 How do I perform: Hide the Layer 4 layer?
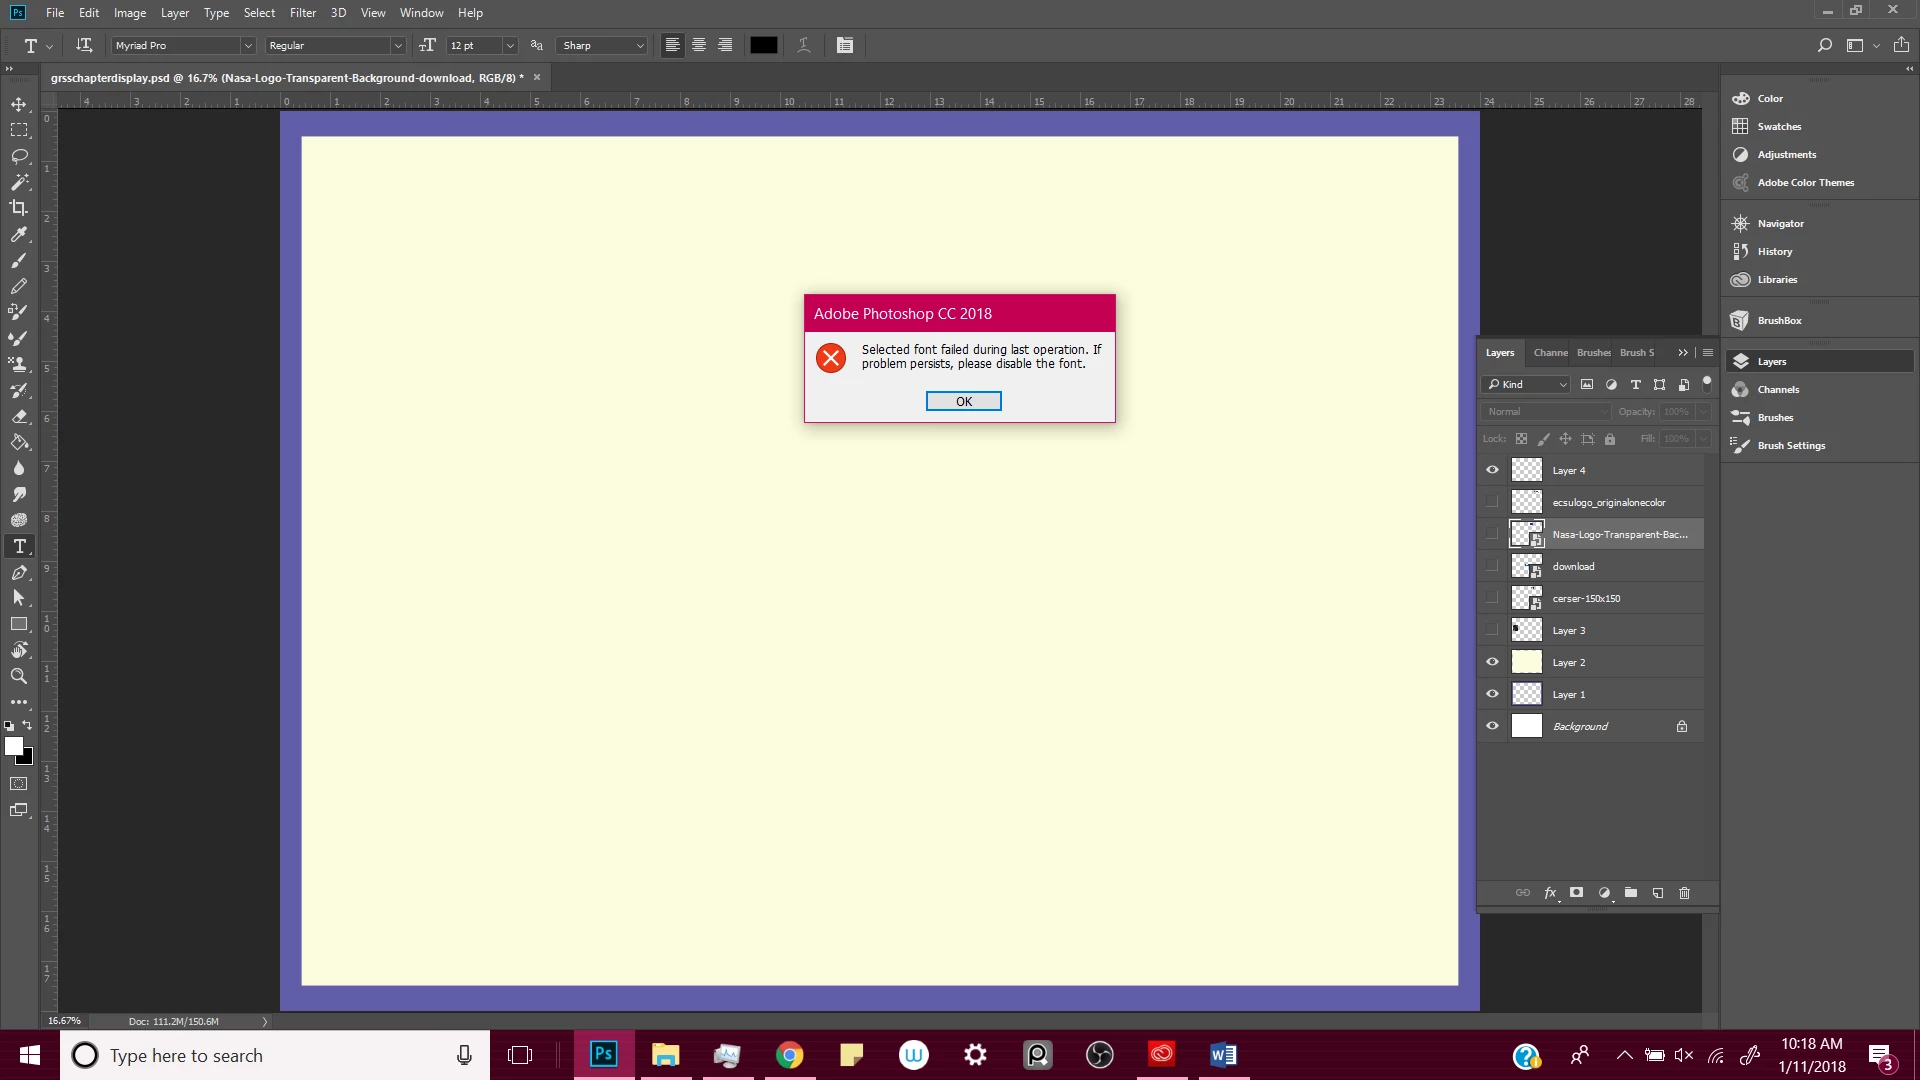click(1492, 470)
